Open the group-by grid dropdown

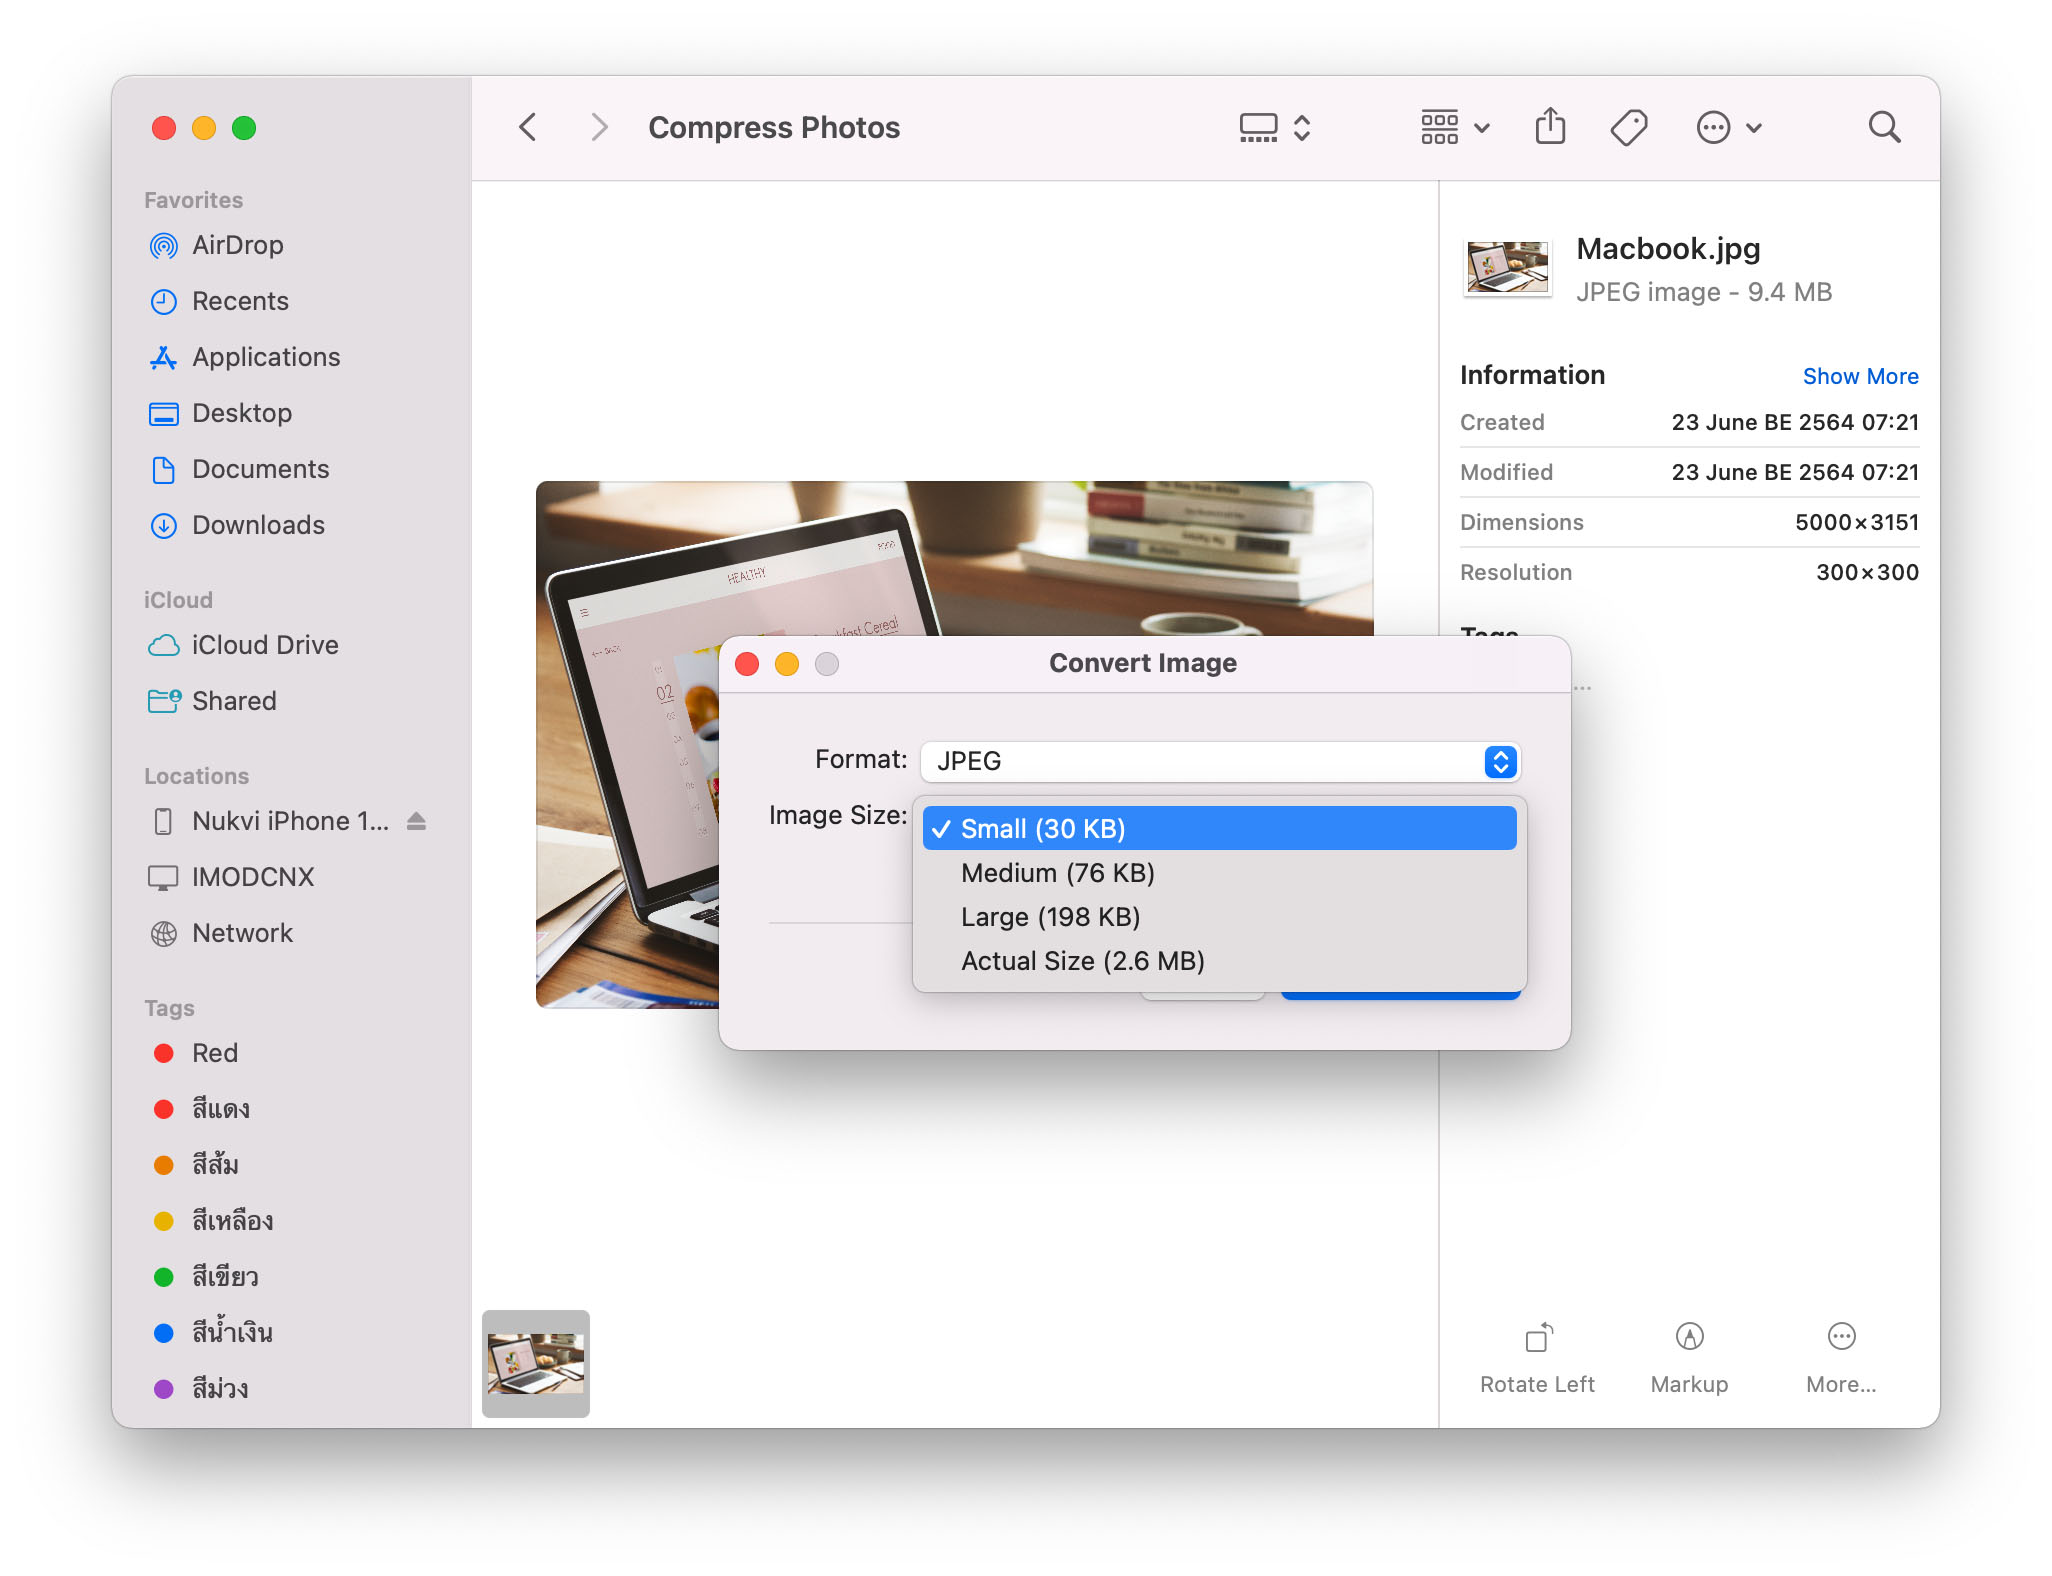coord(1455,127)
